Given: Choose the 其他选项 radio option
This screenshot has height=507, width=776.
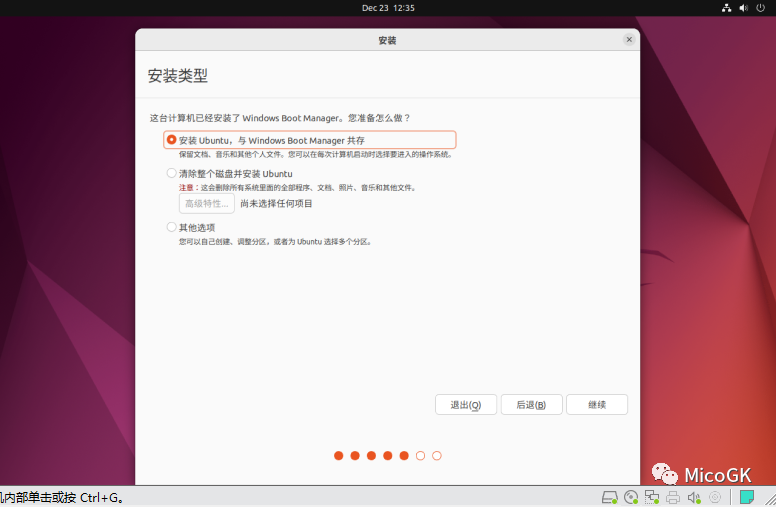Looking at the screenshot, I should coord(191,227).
